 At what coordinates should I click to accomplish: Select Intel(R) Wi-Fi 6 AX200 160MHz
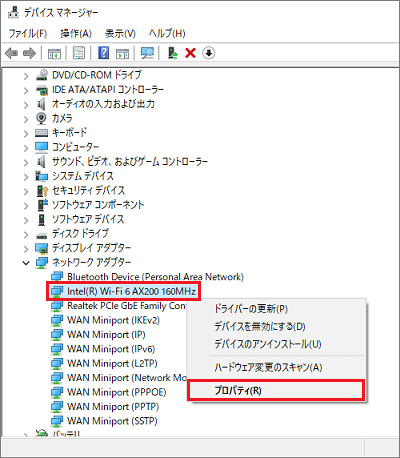131,292
